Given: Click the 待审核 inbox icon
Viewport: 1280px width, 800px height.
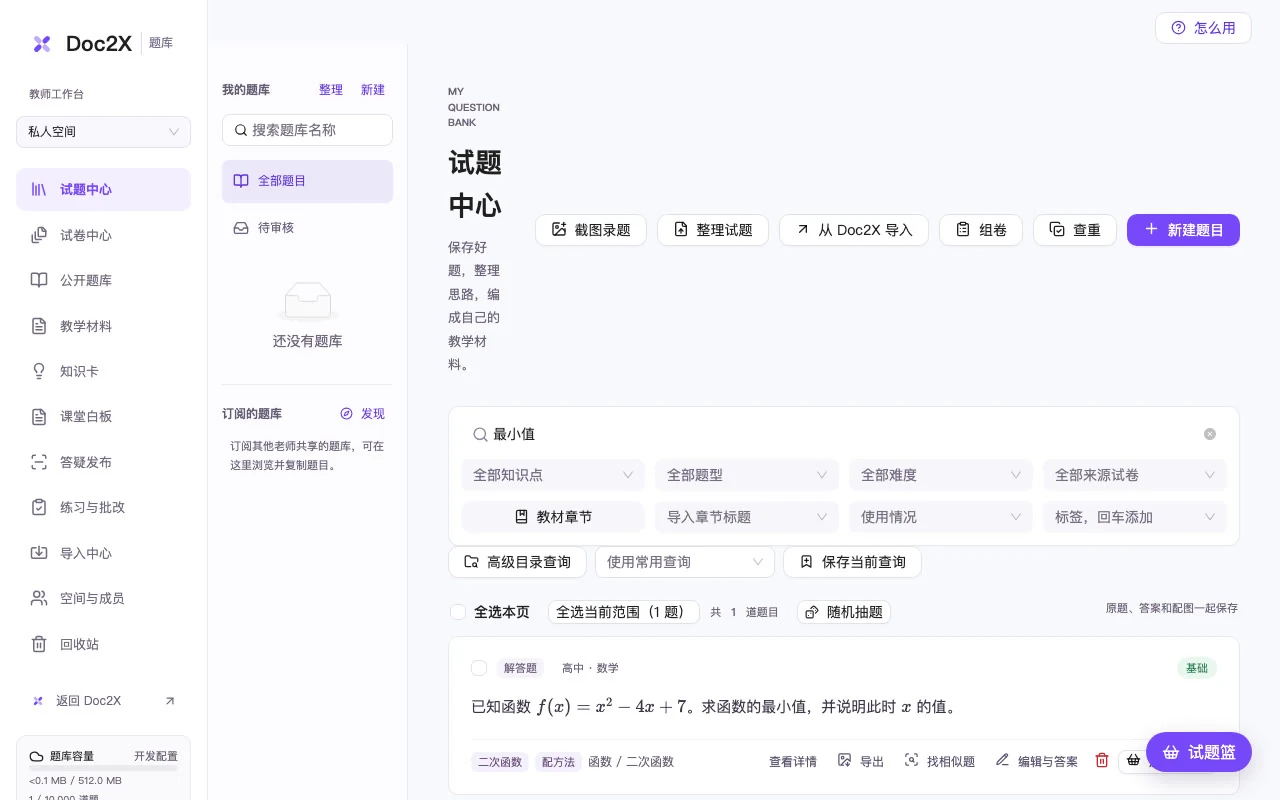Looking at the screenshot, I should coord(241,228).
